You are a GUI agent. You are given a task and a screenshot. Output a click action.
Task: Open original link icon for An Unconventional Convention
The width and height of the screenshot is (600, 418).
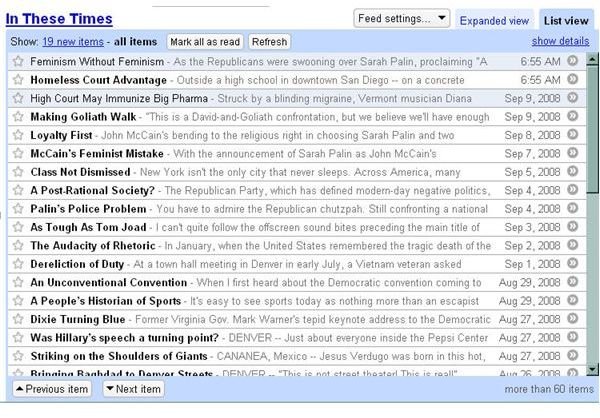572,281
